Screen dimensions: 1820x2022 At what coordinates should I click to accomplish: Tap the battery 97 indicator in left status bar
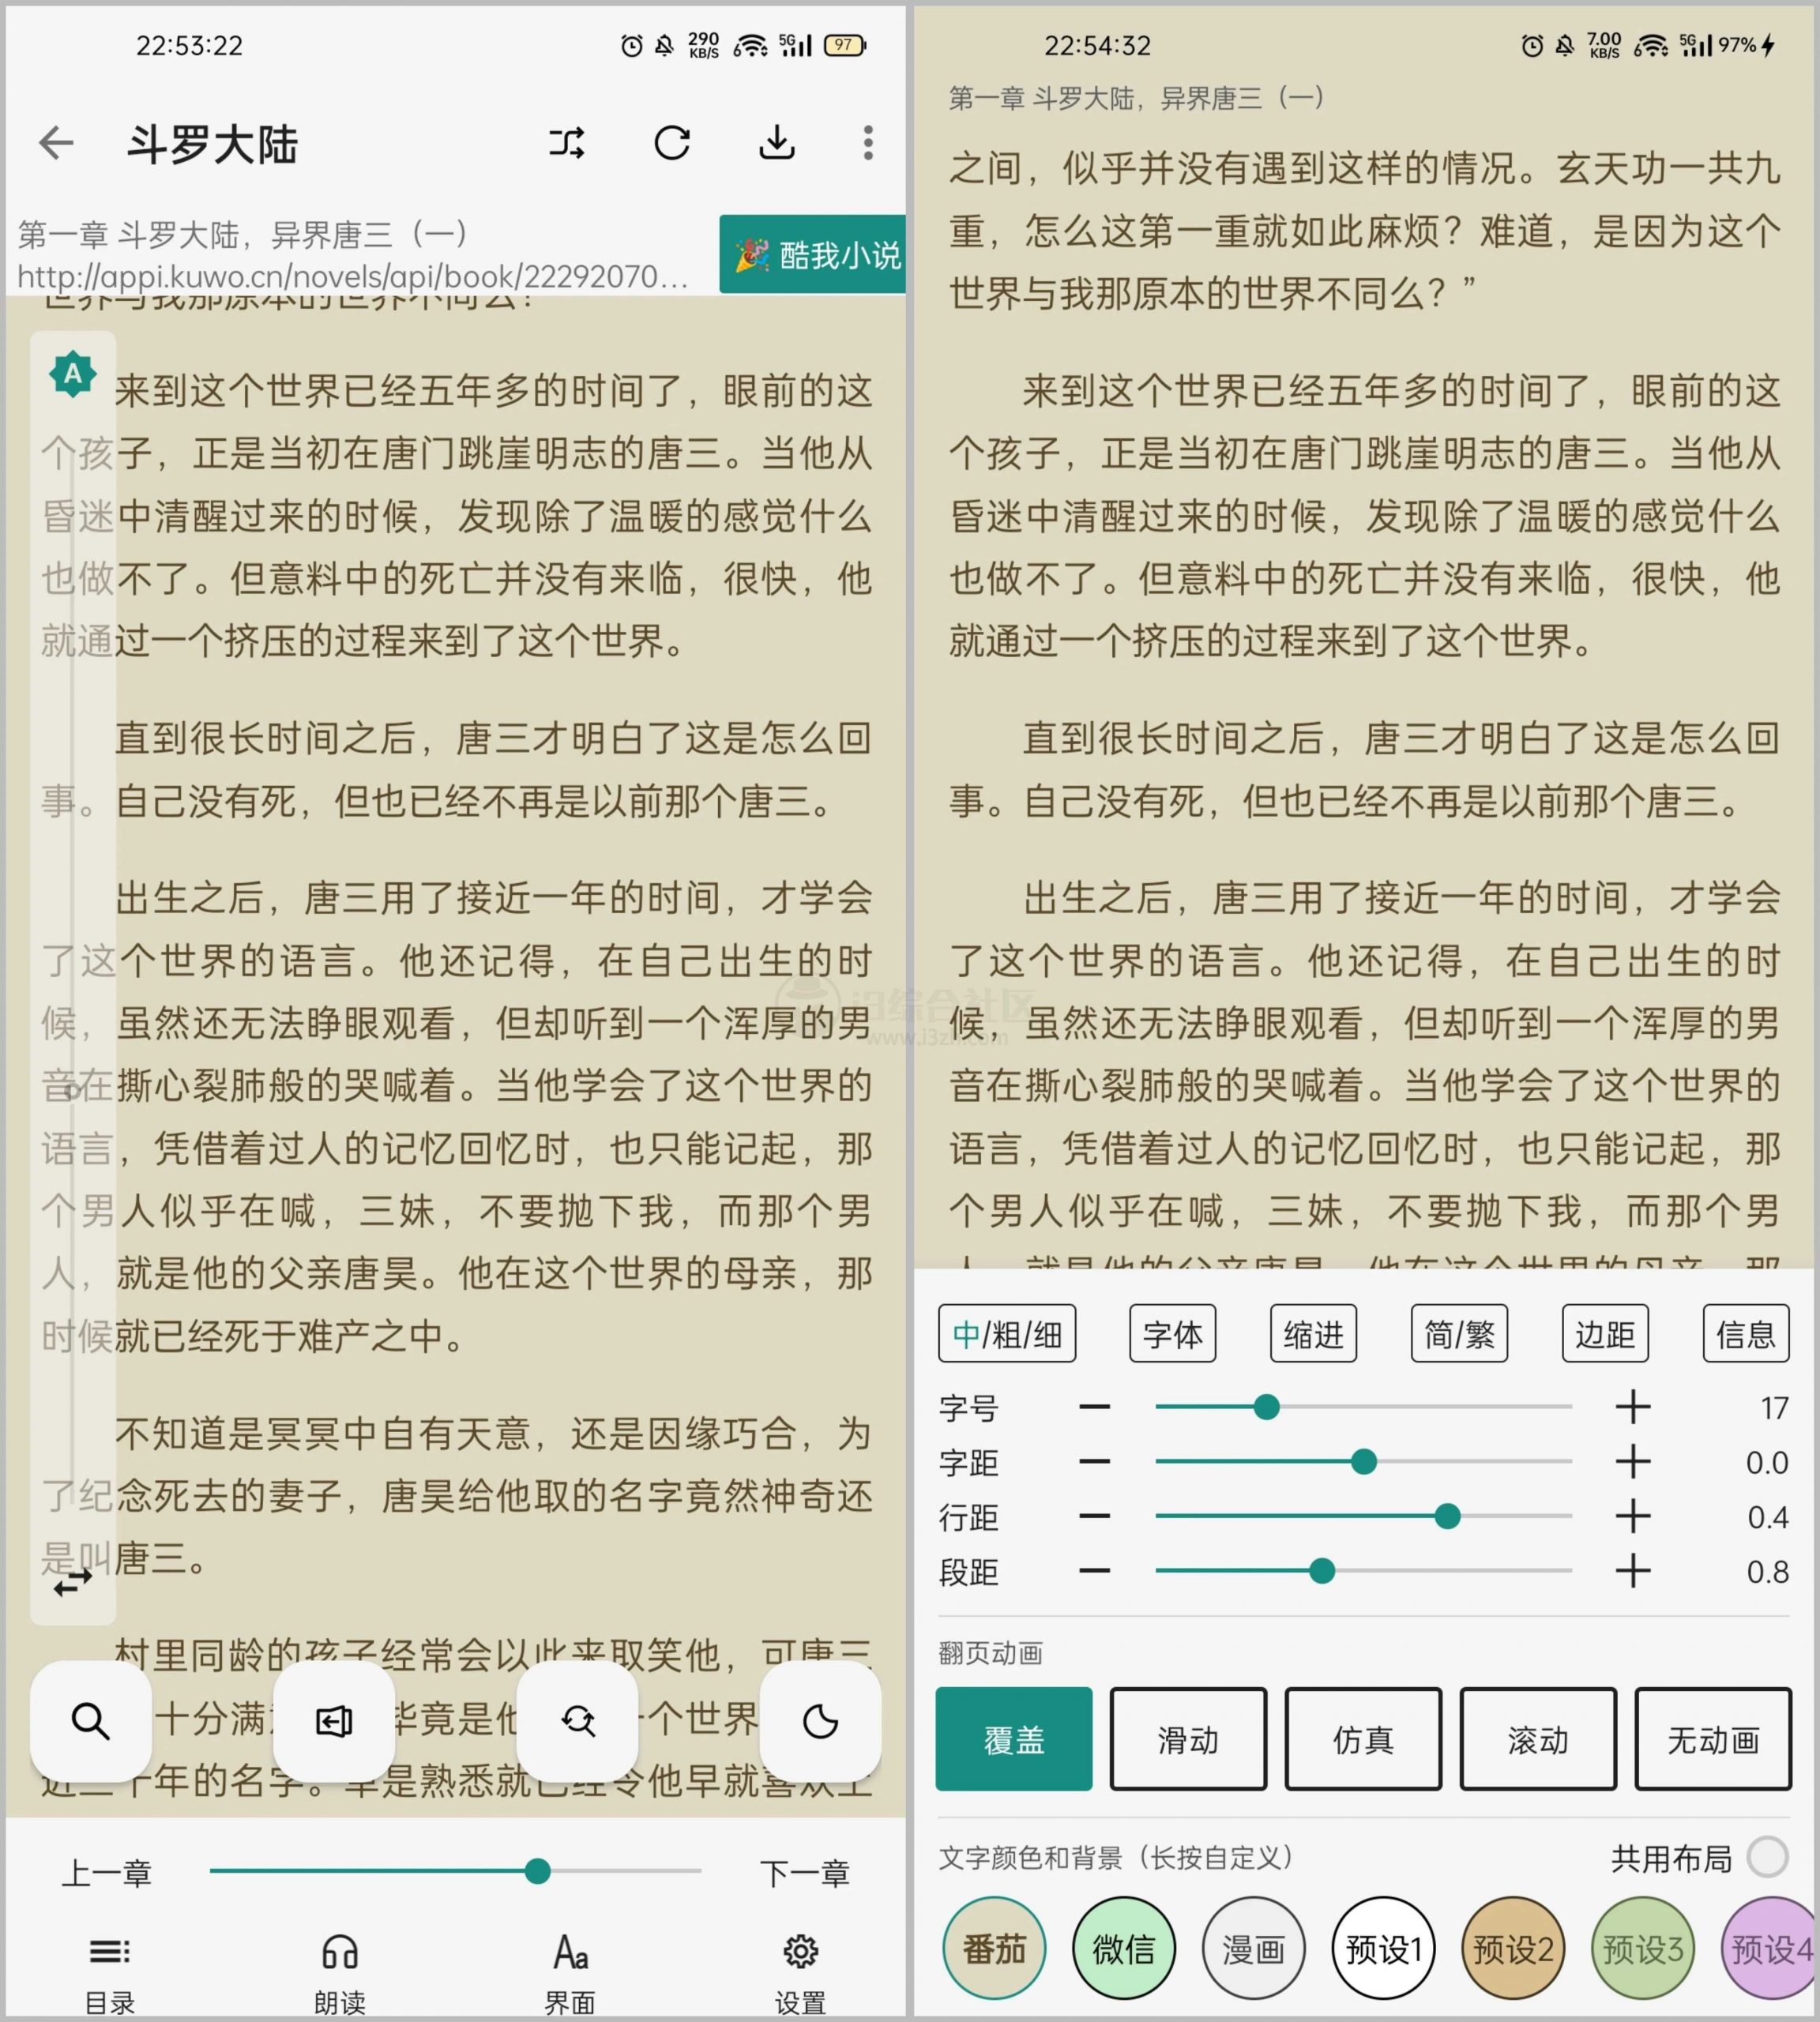(x=845, y=45)
